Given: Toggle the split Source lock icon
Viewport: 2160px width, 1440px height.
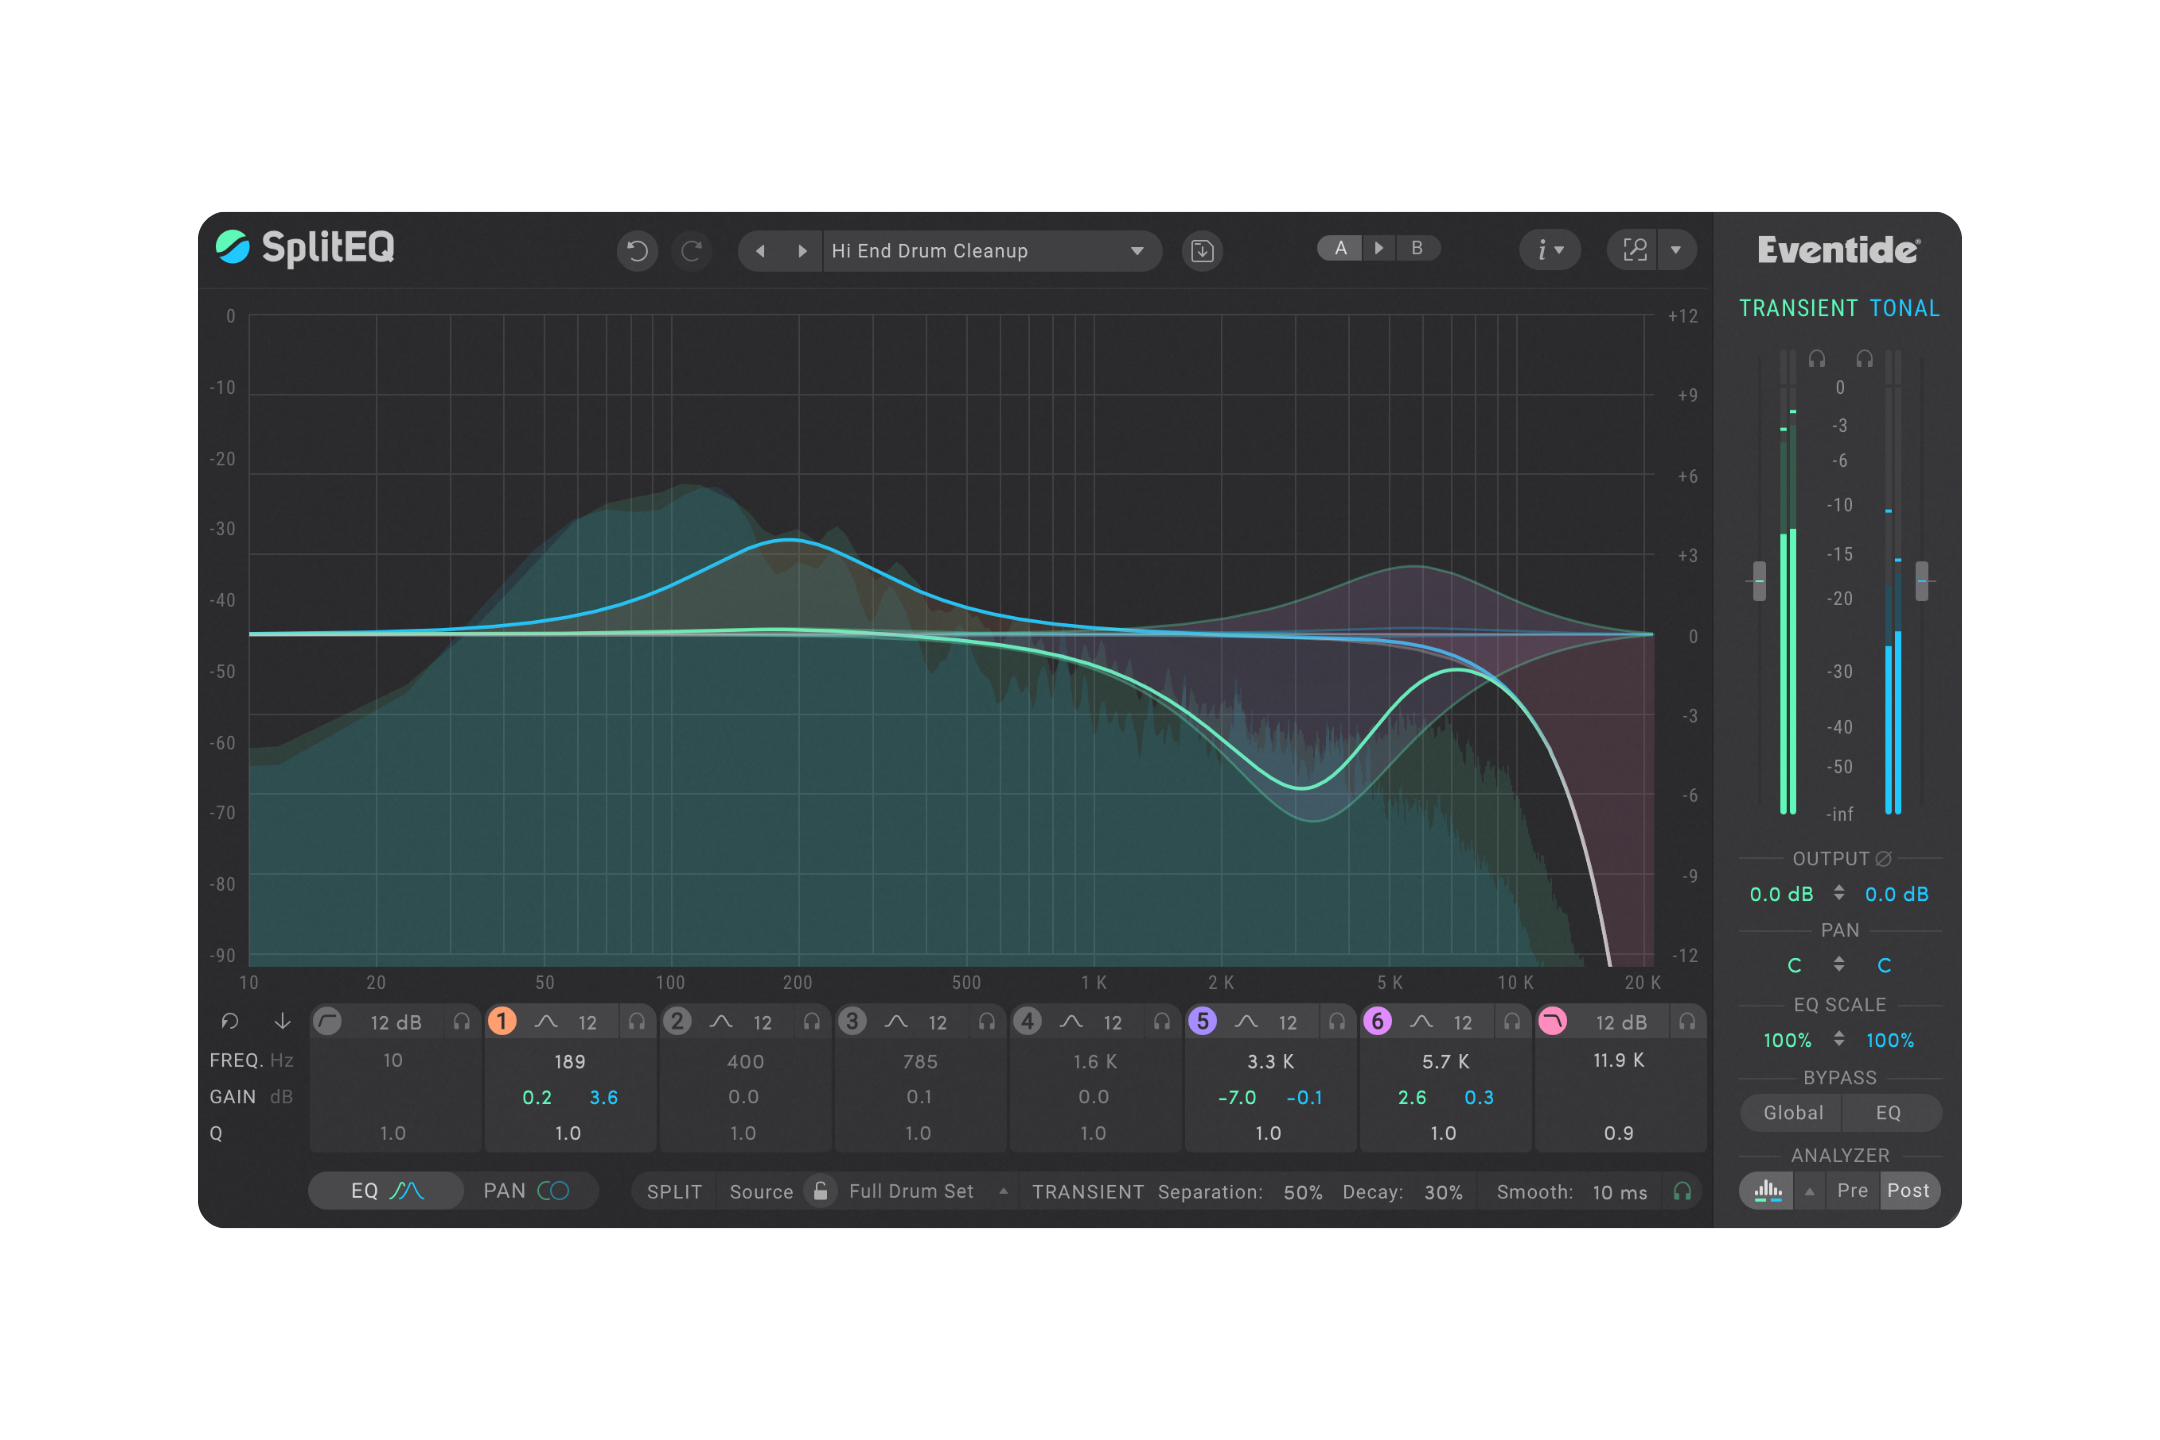Looking at the screenshot, I should 820,1191.
